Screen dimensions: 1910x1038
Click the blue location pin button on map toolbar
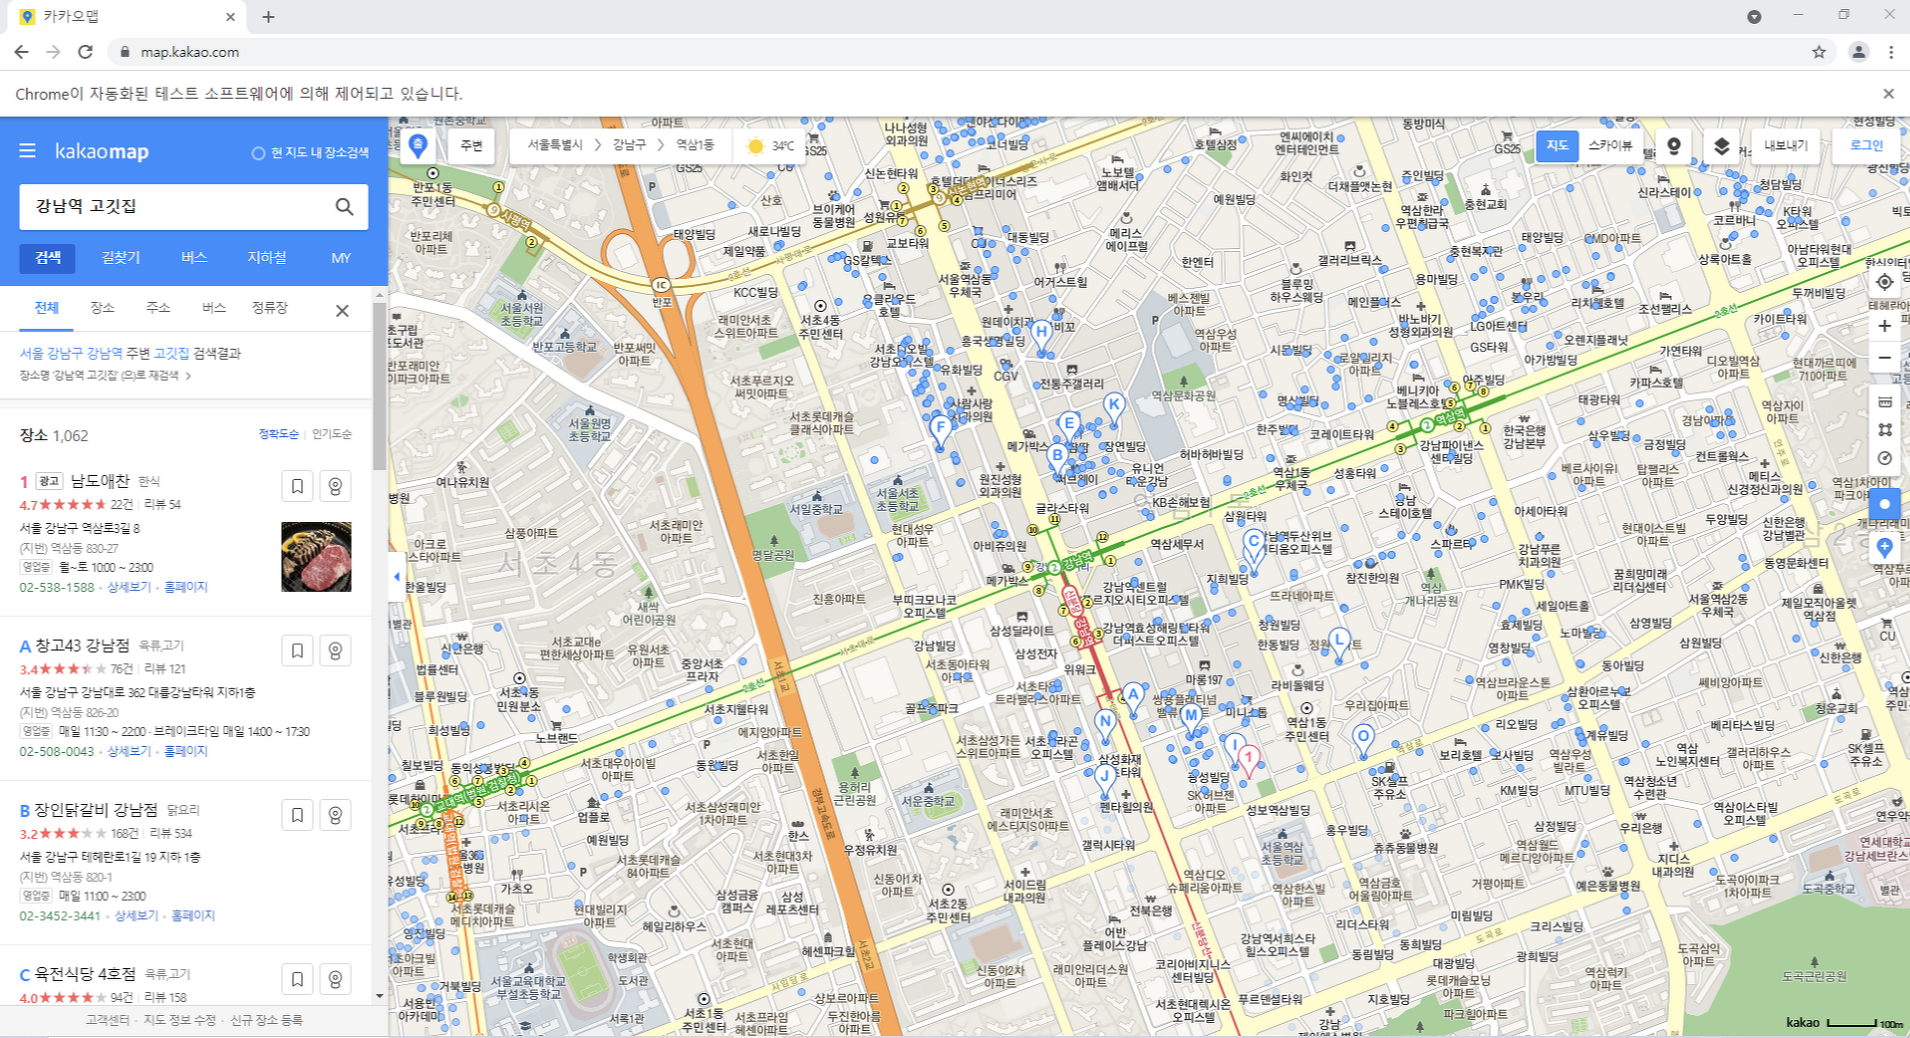coord(418,146)
